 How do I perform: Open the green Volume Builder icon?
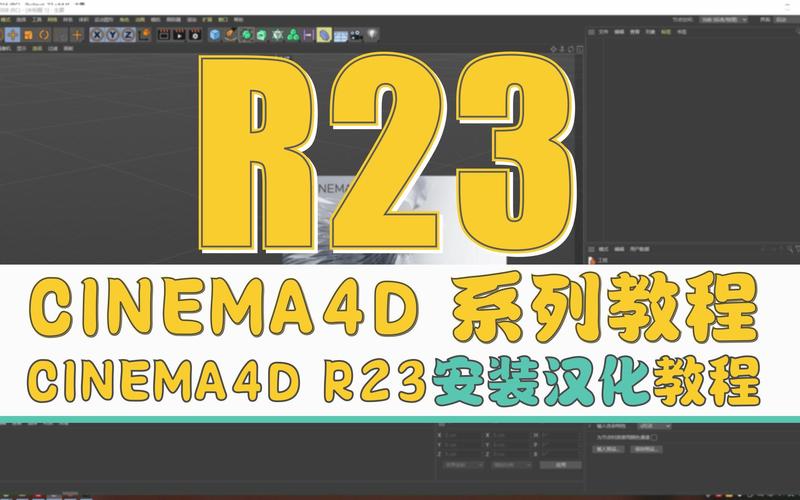click(293, 35)
